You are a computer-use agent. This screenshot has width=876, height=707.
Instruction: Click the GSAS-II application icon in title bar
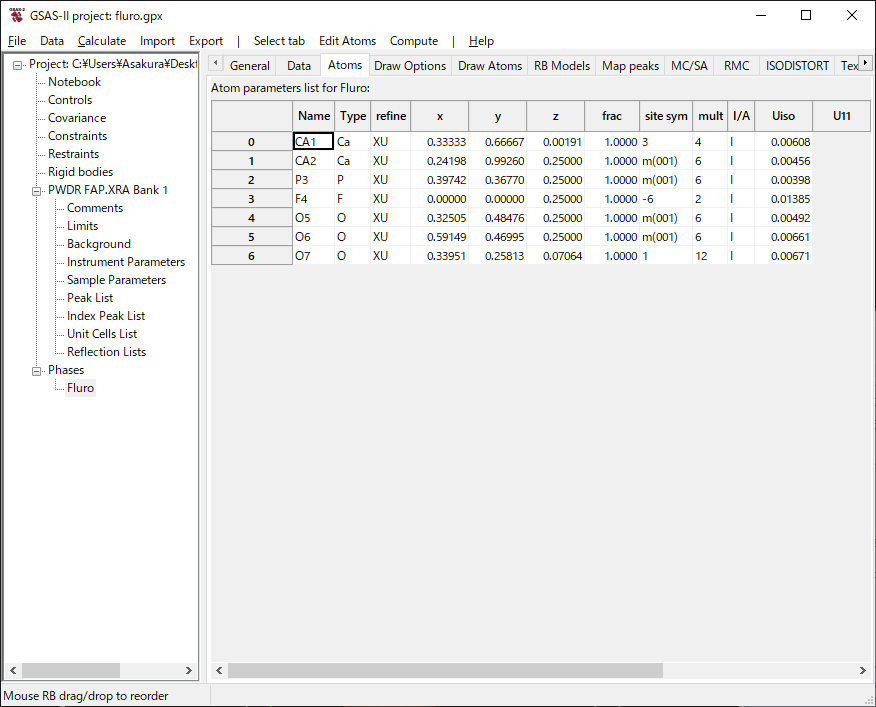[16, 15]
